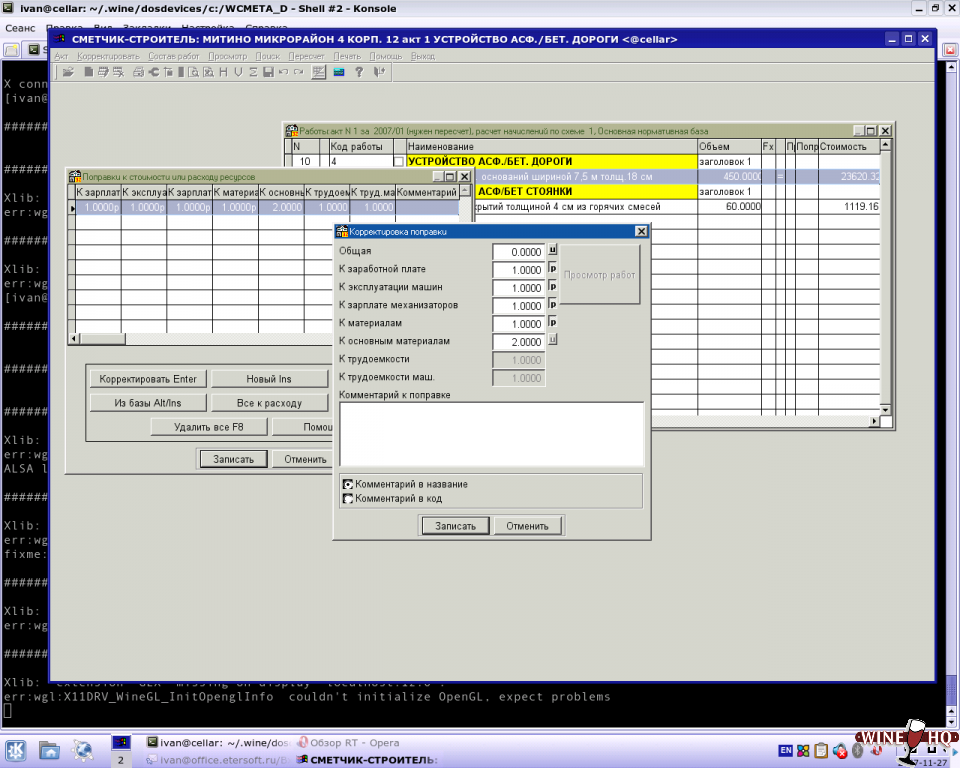The height and width of the screenshot is (768, 960).
Task: Open the 'Корректировать' menu
Action: click(109, 56)
